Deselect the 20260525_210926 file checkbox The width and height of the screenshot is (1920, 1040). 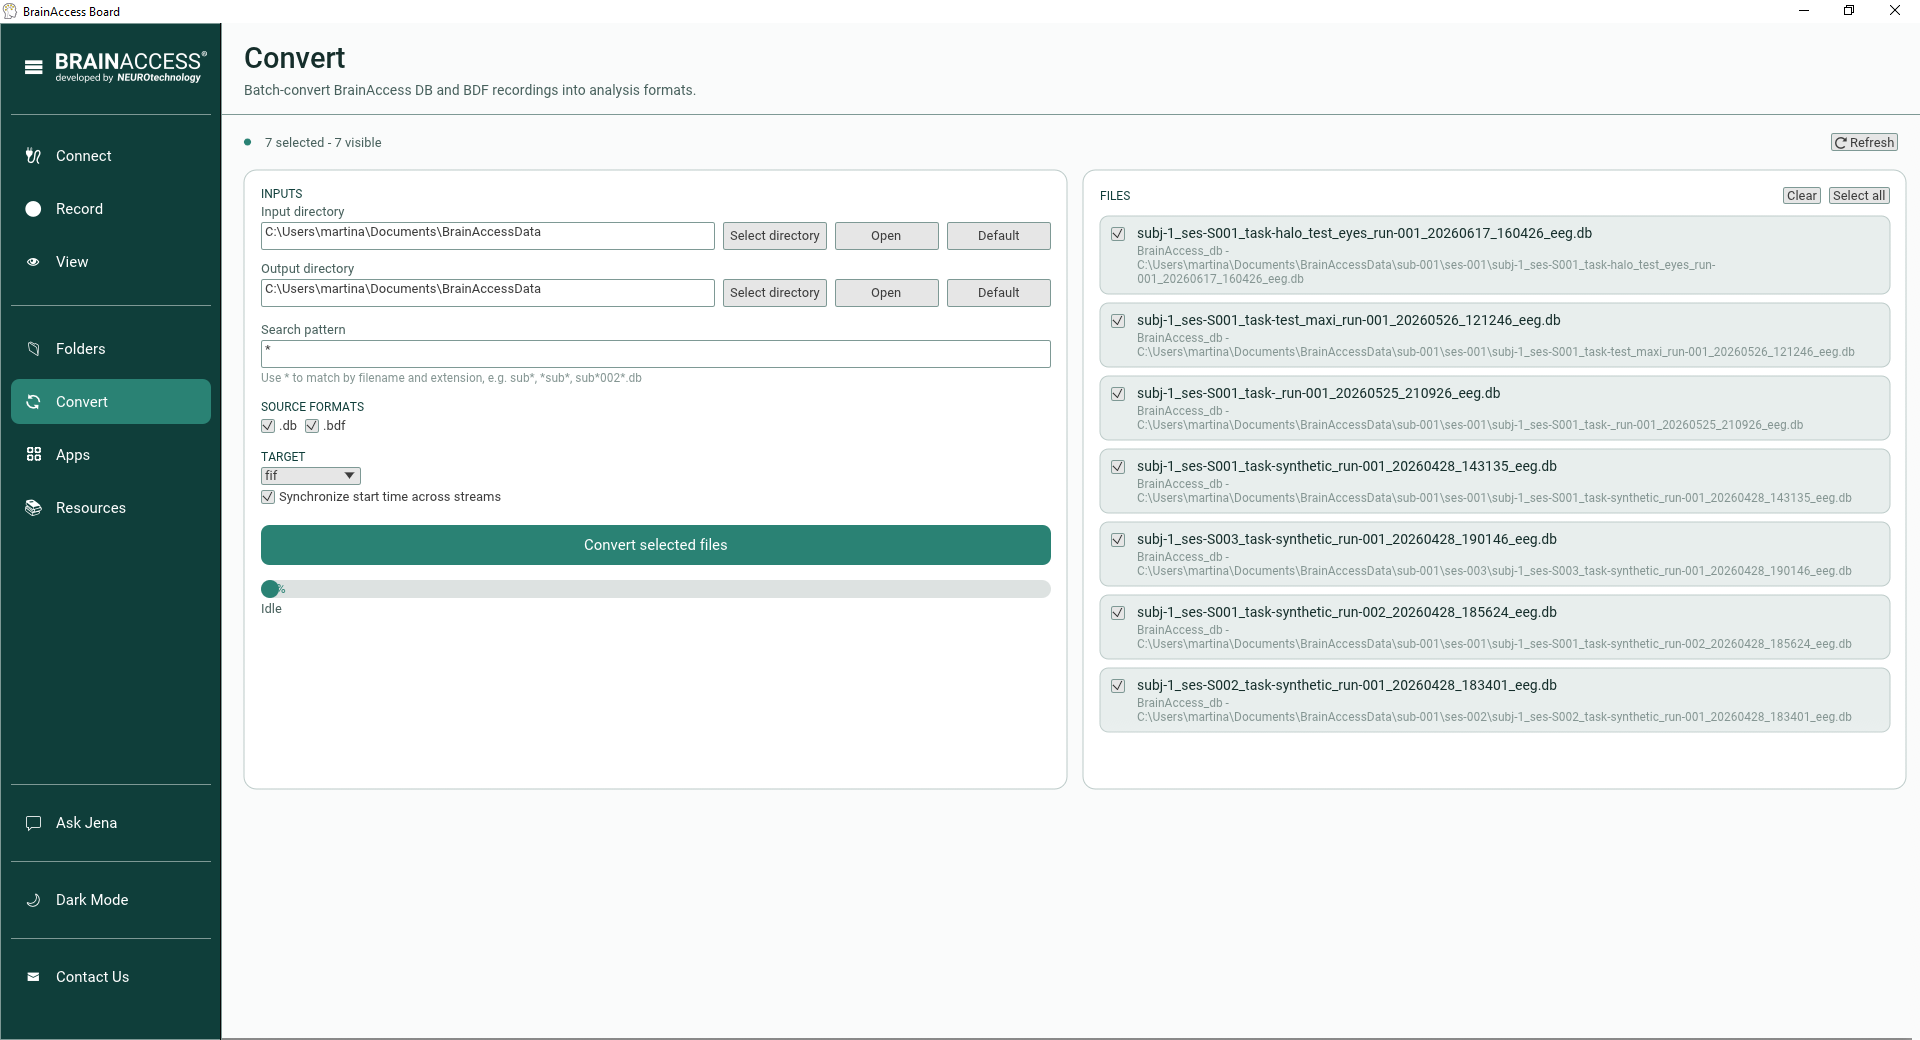click(1118, 394)
